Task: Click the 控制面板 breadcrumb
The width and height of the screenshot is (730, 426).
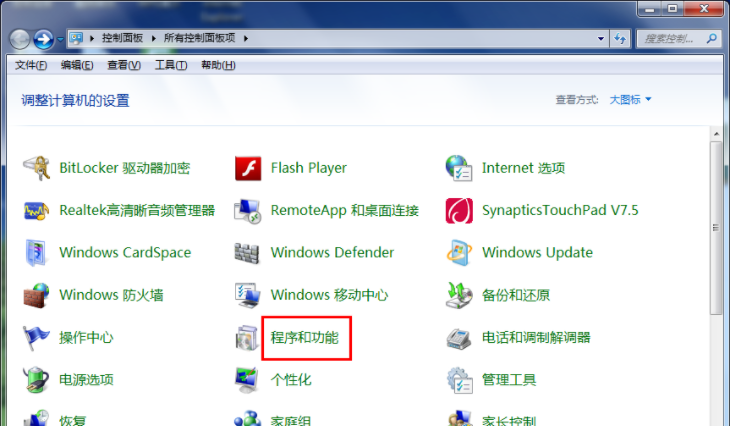Action: click(x=122, y=38)
